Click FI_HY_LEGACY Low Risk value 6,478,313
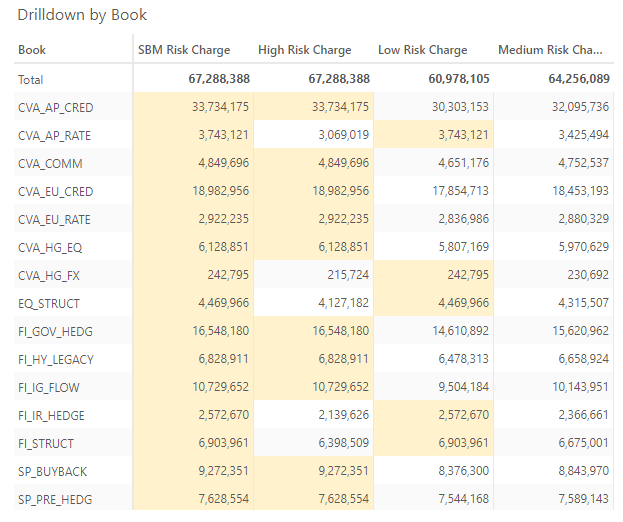The height and width of the screenshot is (522, 623). coord(463,359)
